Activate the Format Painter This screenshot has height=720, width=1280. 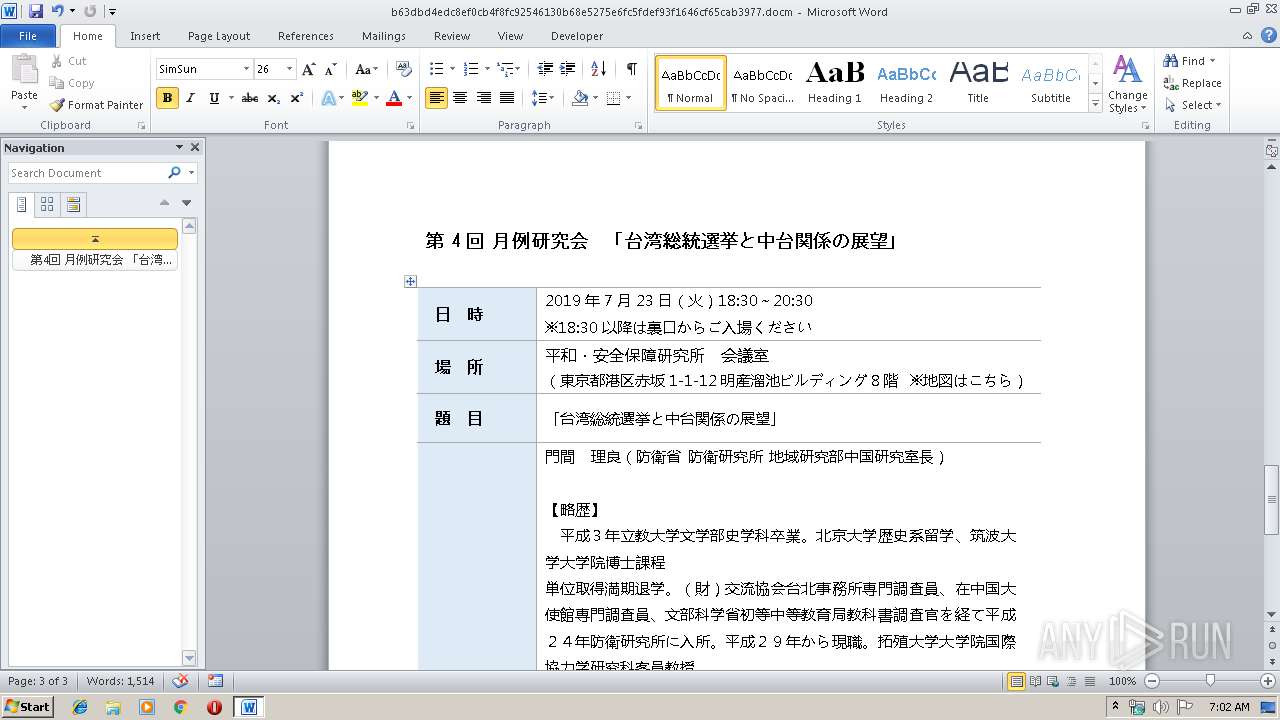point(96,105)
